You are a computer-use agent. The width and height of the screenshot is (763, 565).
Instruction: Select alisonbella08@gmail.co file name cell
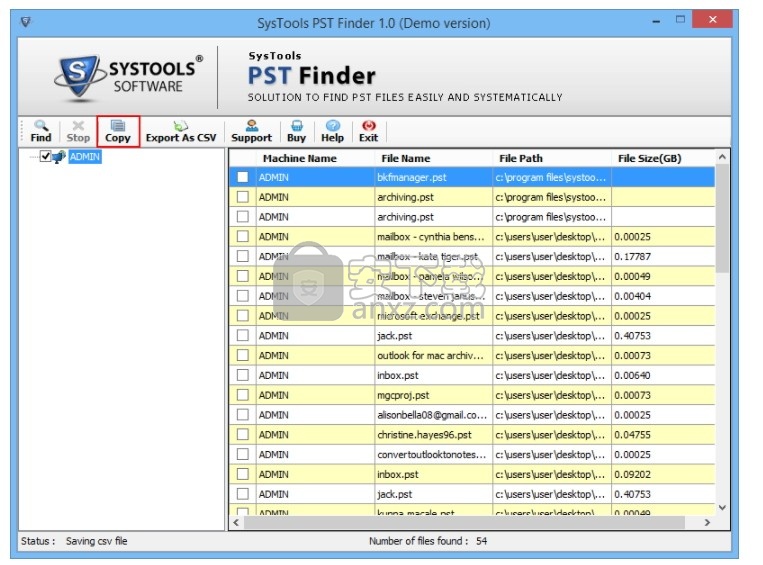(434, 415)
